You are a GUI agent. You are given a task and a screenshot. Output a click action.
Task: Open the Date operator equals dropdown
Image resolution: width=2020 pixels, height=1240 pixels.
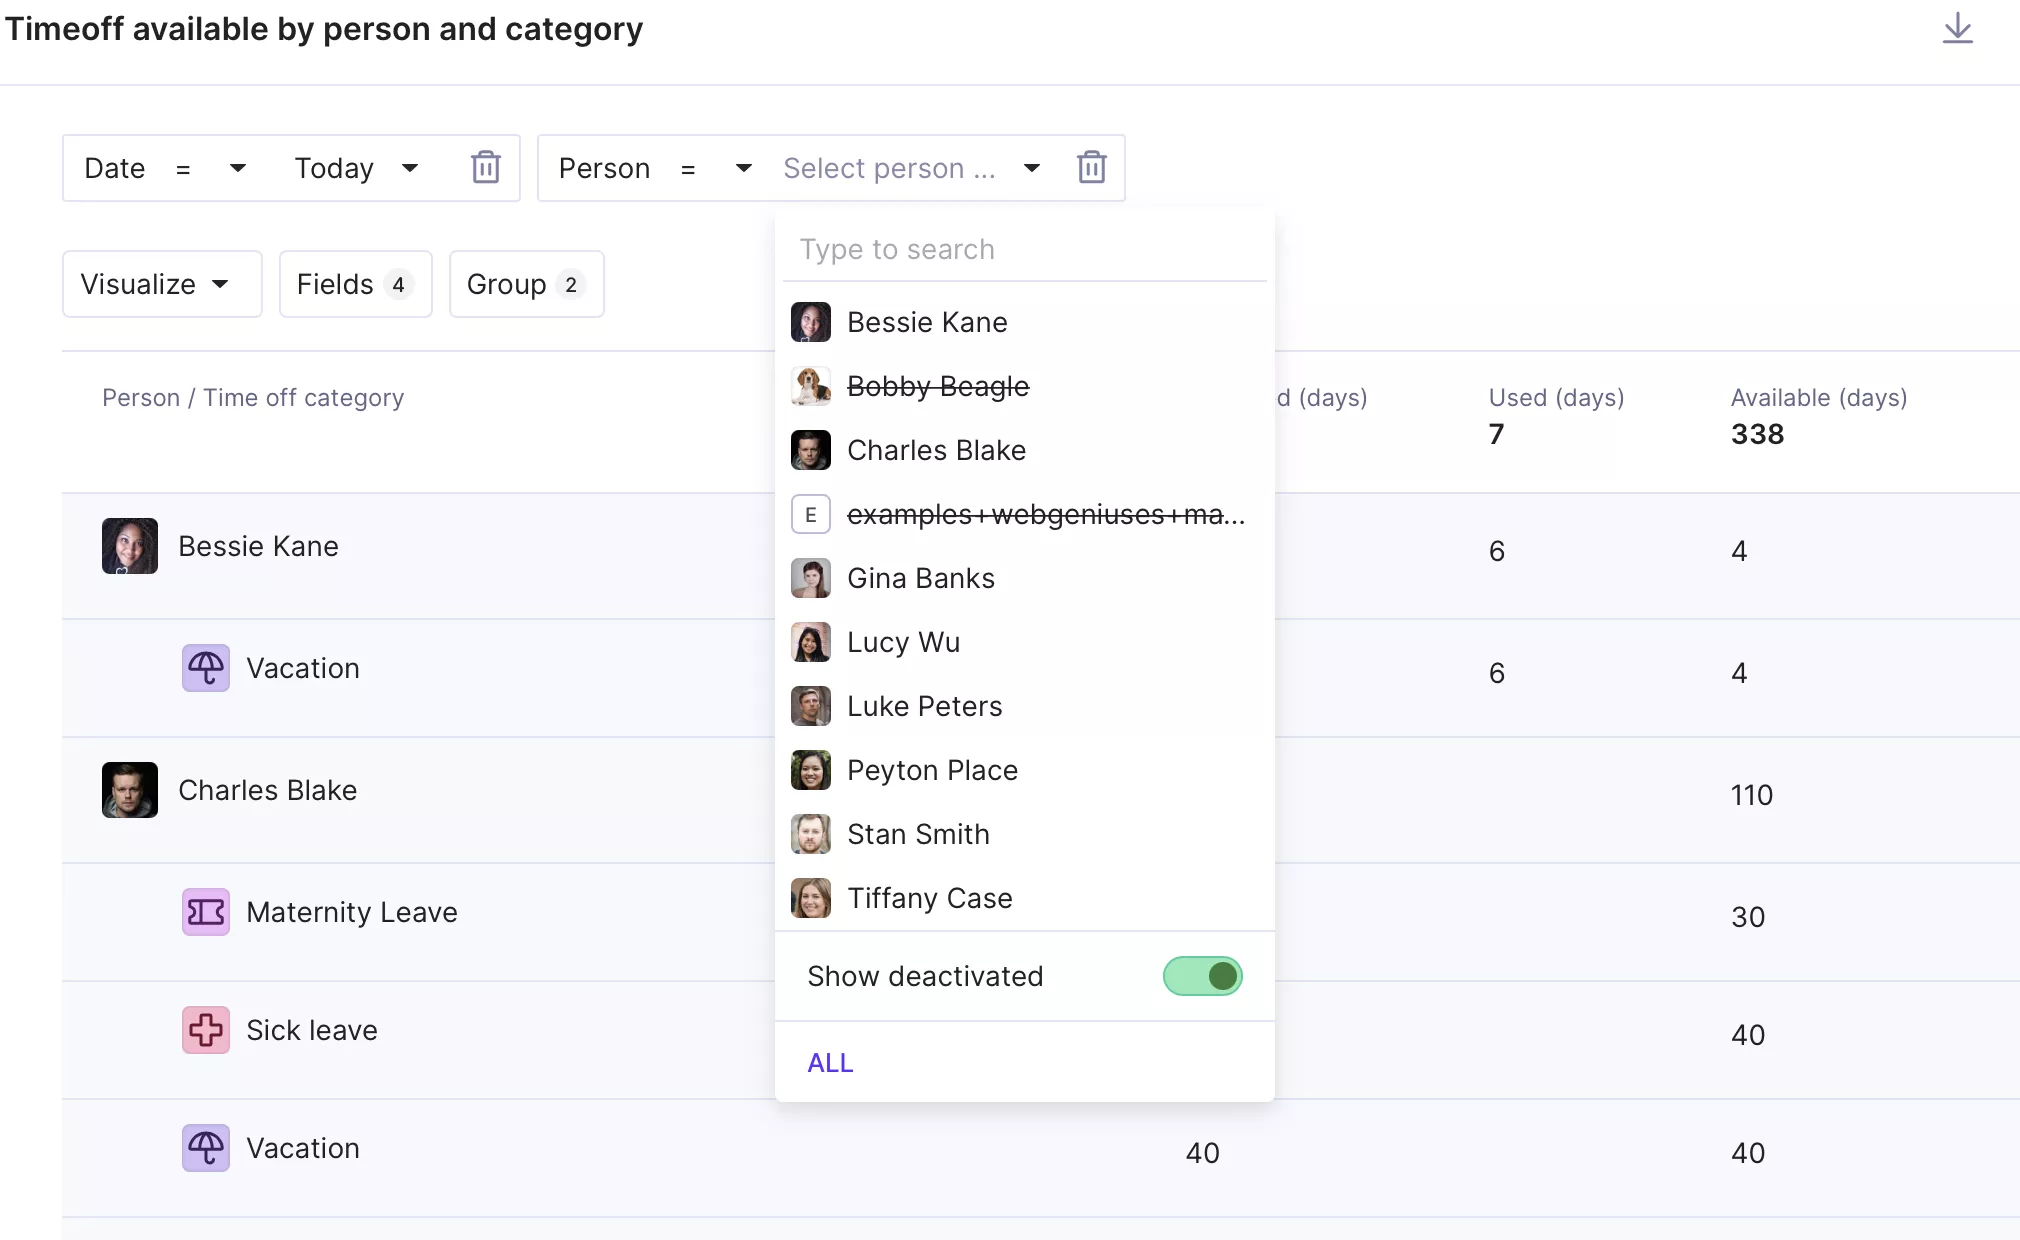[x=210, y=168]
